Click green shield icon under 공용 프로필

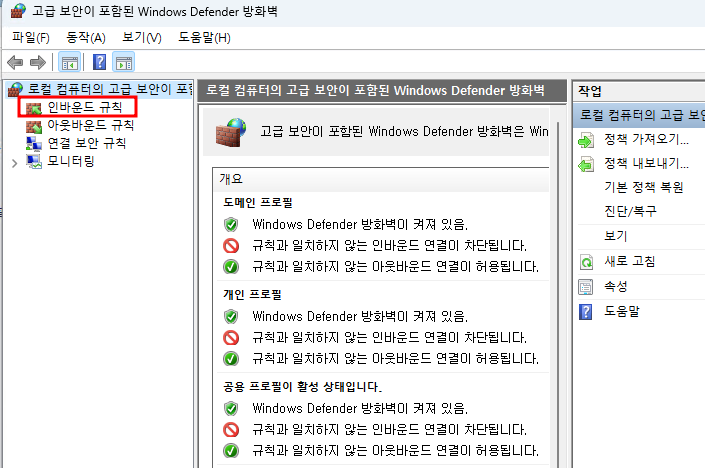(231, 408)
